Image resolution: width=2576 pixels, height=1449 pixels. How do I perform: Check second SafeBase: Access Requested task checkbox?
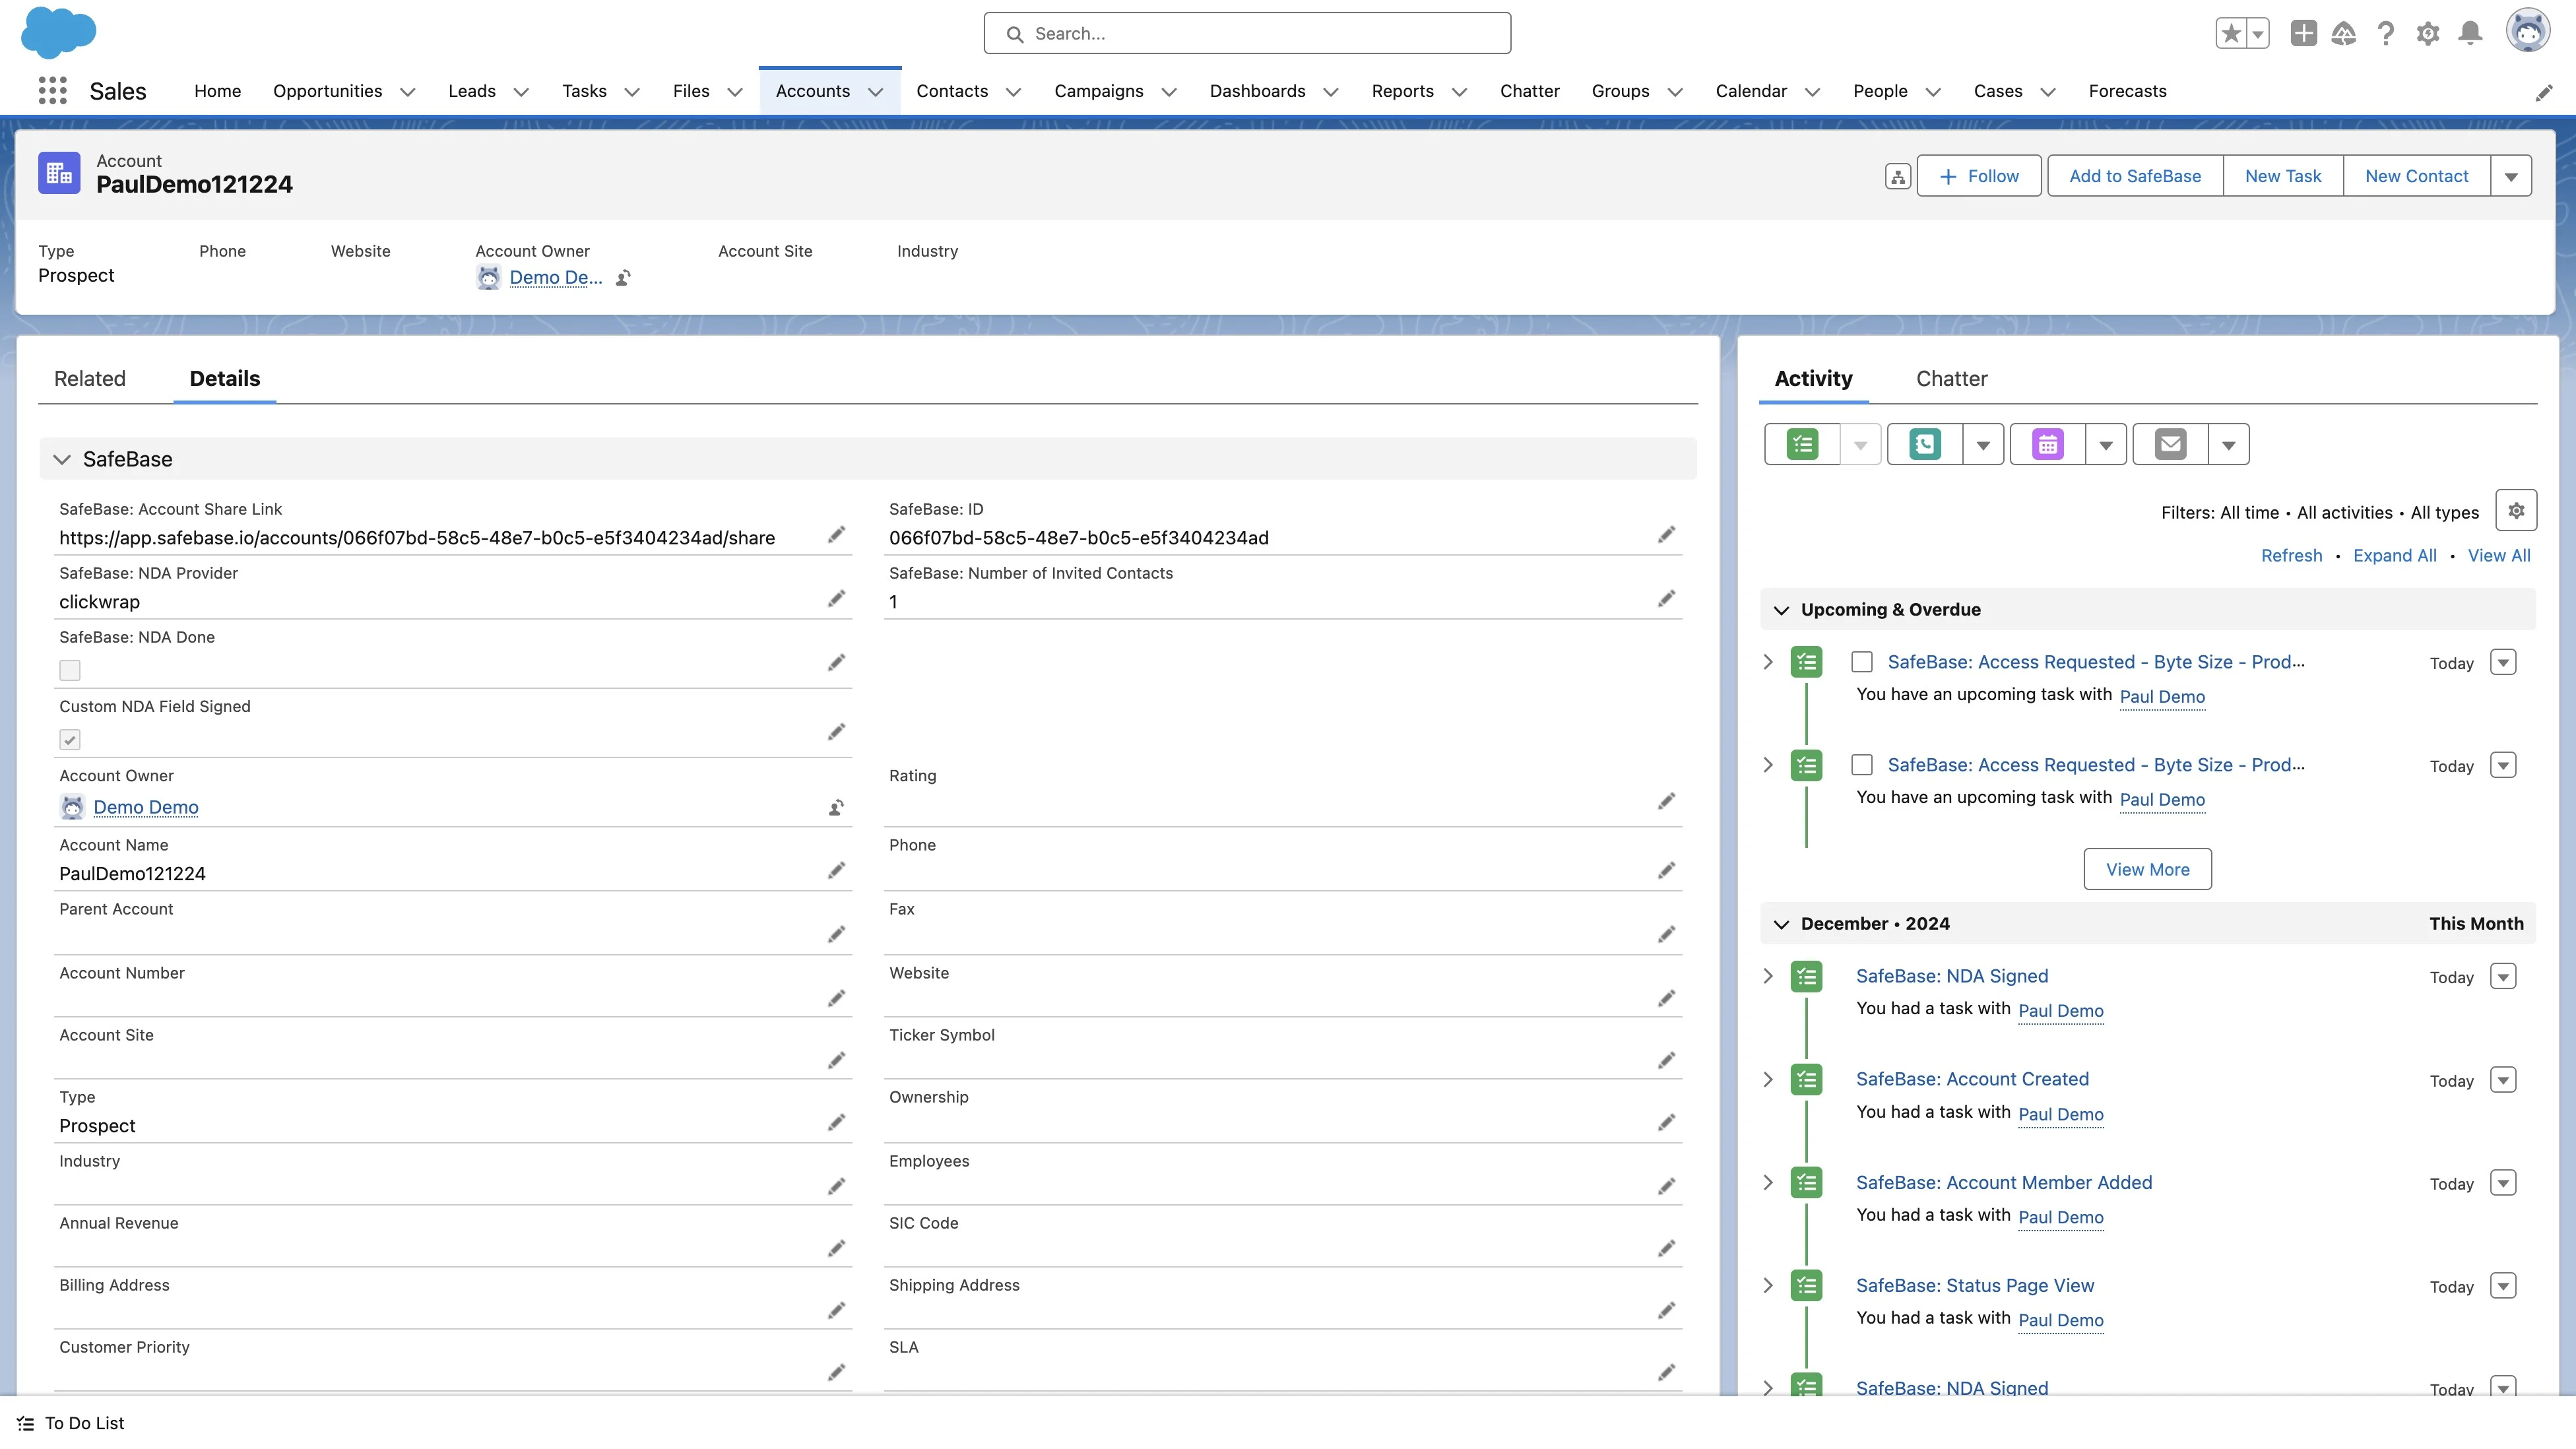(1861, 765)
